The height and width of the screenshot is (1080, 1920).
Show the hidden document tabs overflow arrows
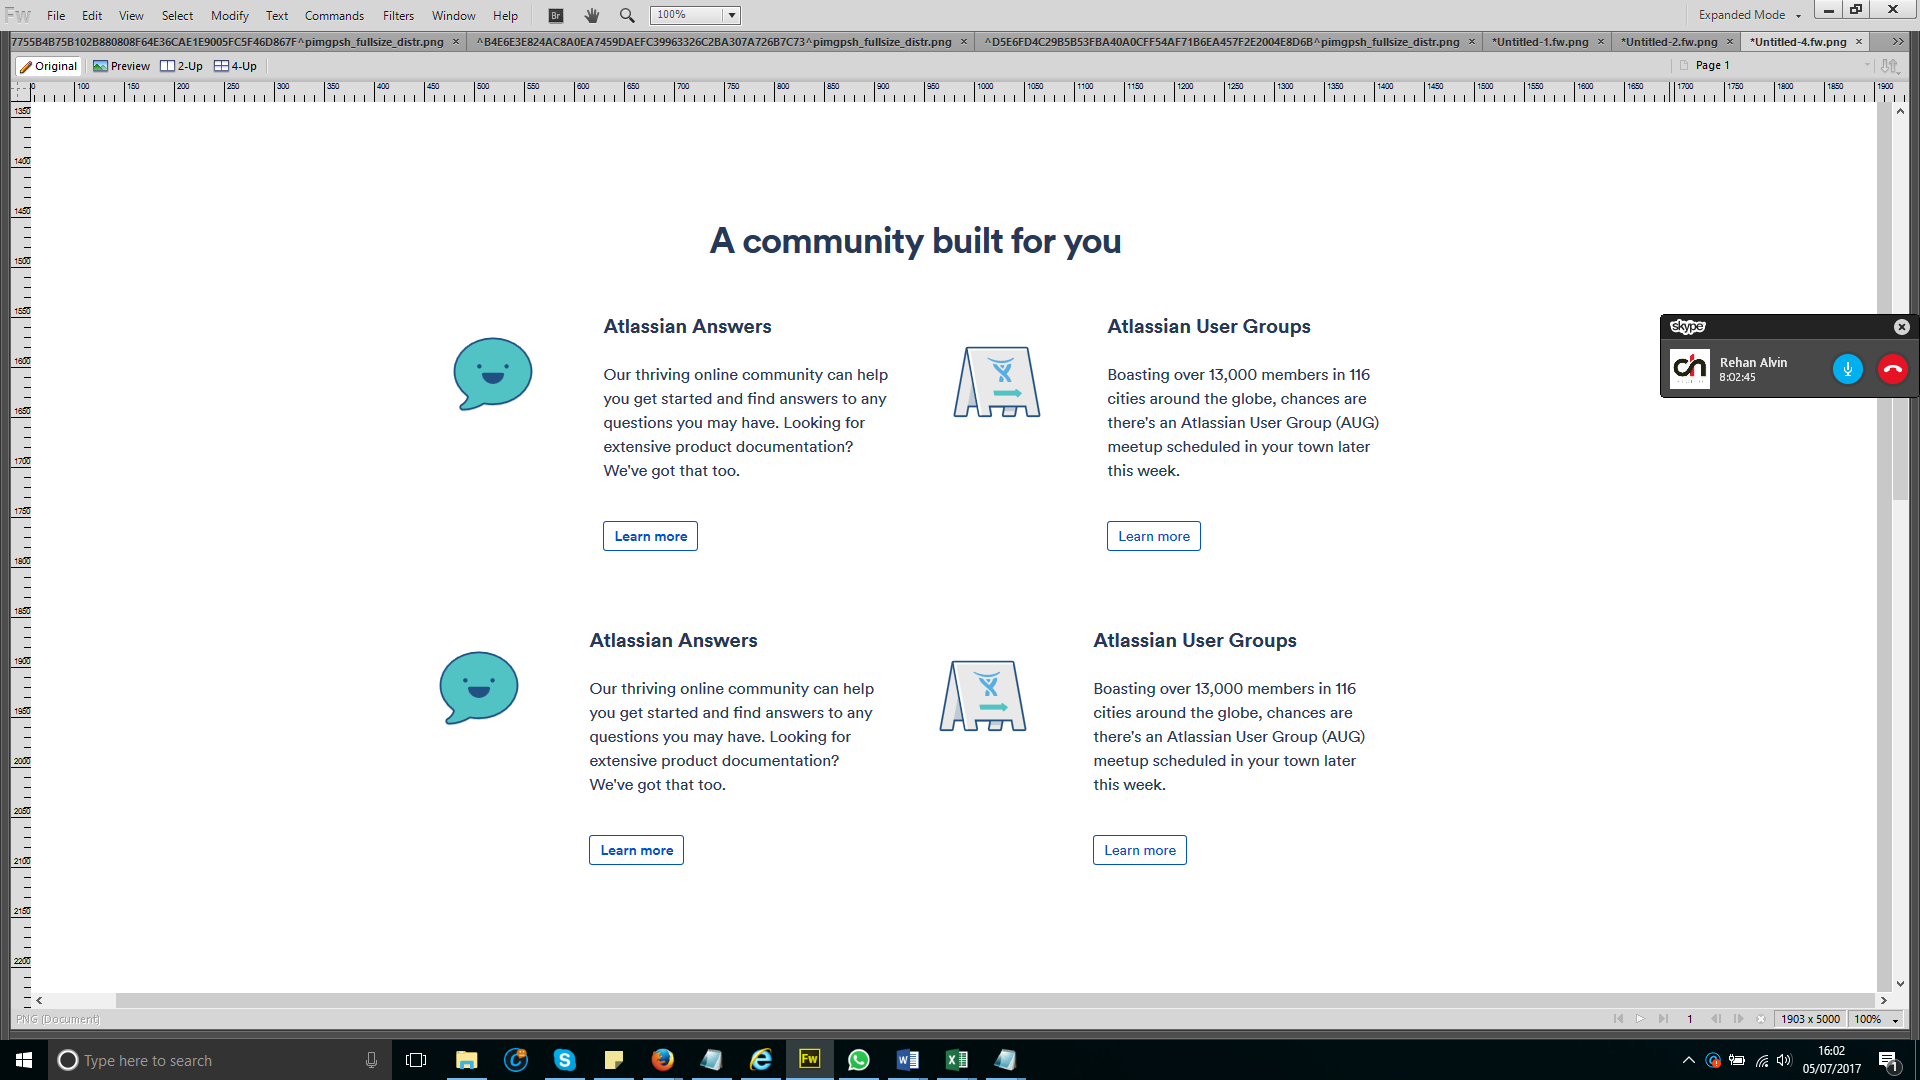click(1897, 42)
